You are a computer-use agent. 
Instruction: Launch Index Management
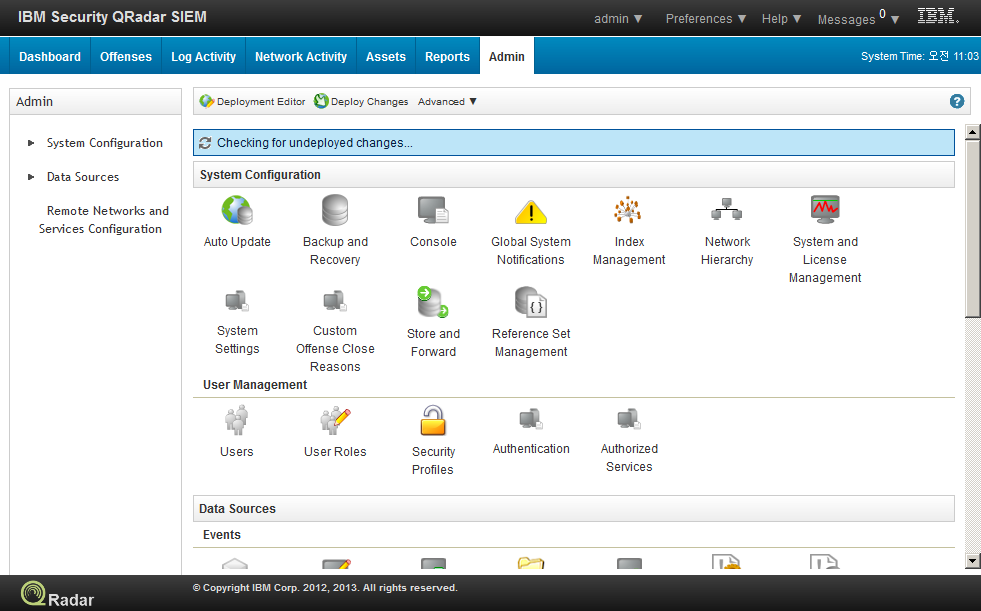[629, 211]
